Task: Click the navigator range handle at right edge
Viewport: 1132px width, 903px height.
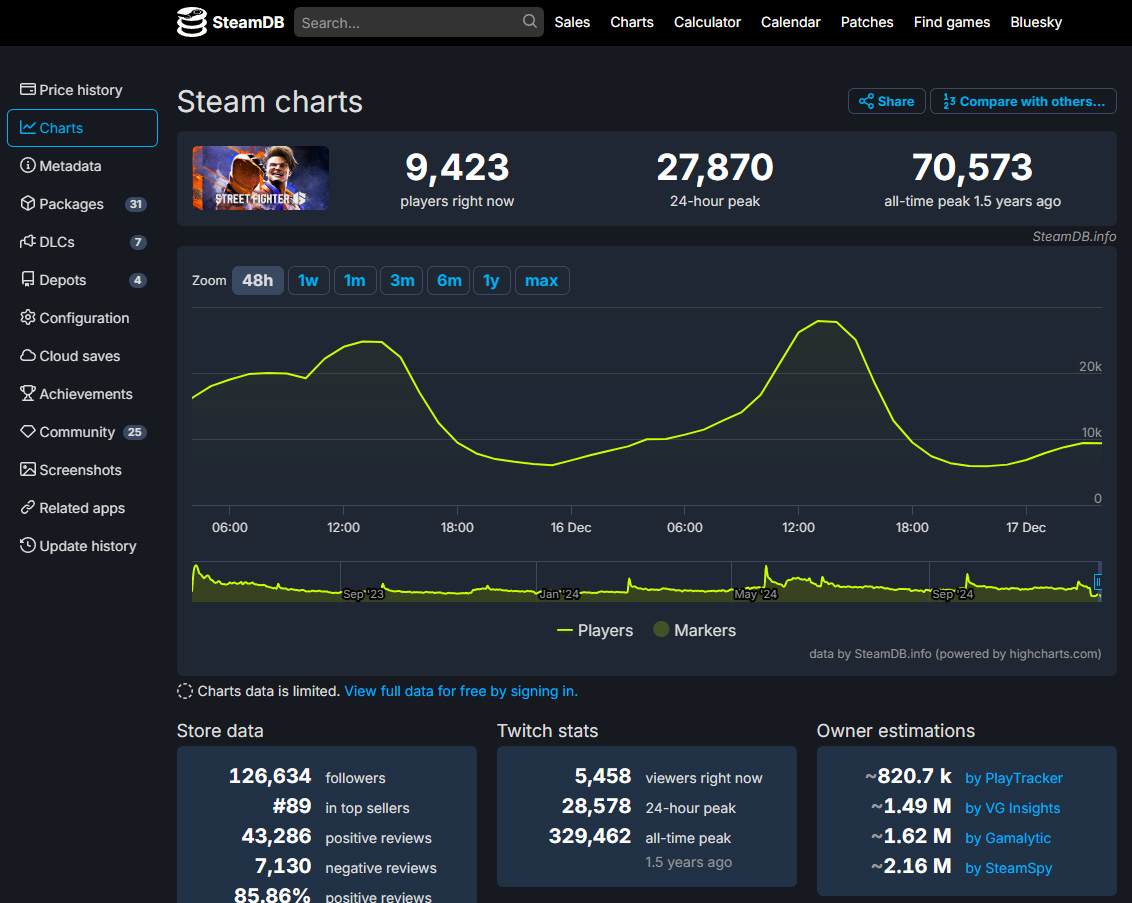Action: [1098, 582]
